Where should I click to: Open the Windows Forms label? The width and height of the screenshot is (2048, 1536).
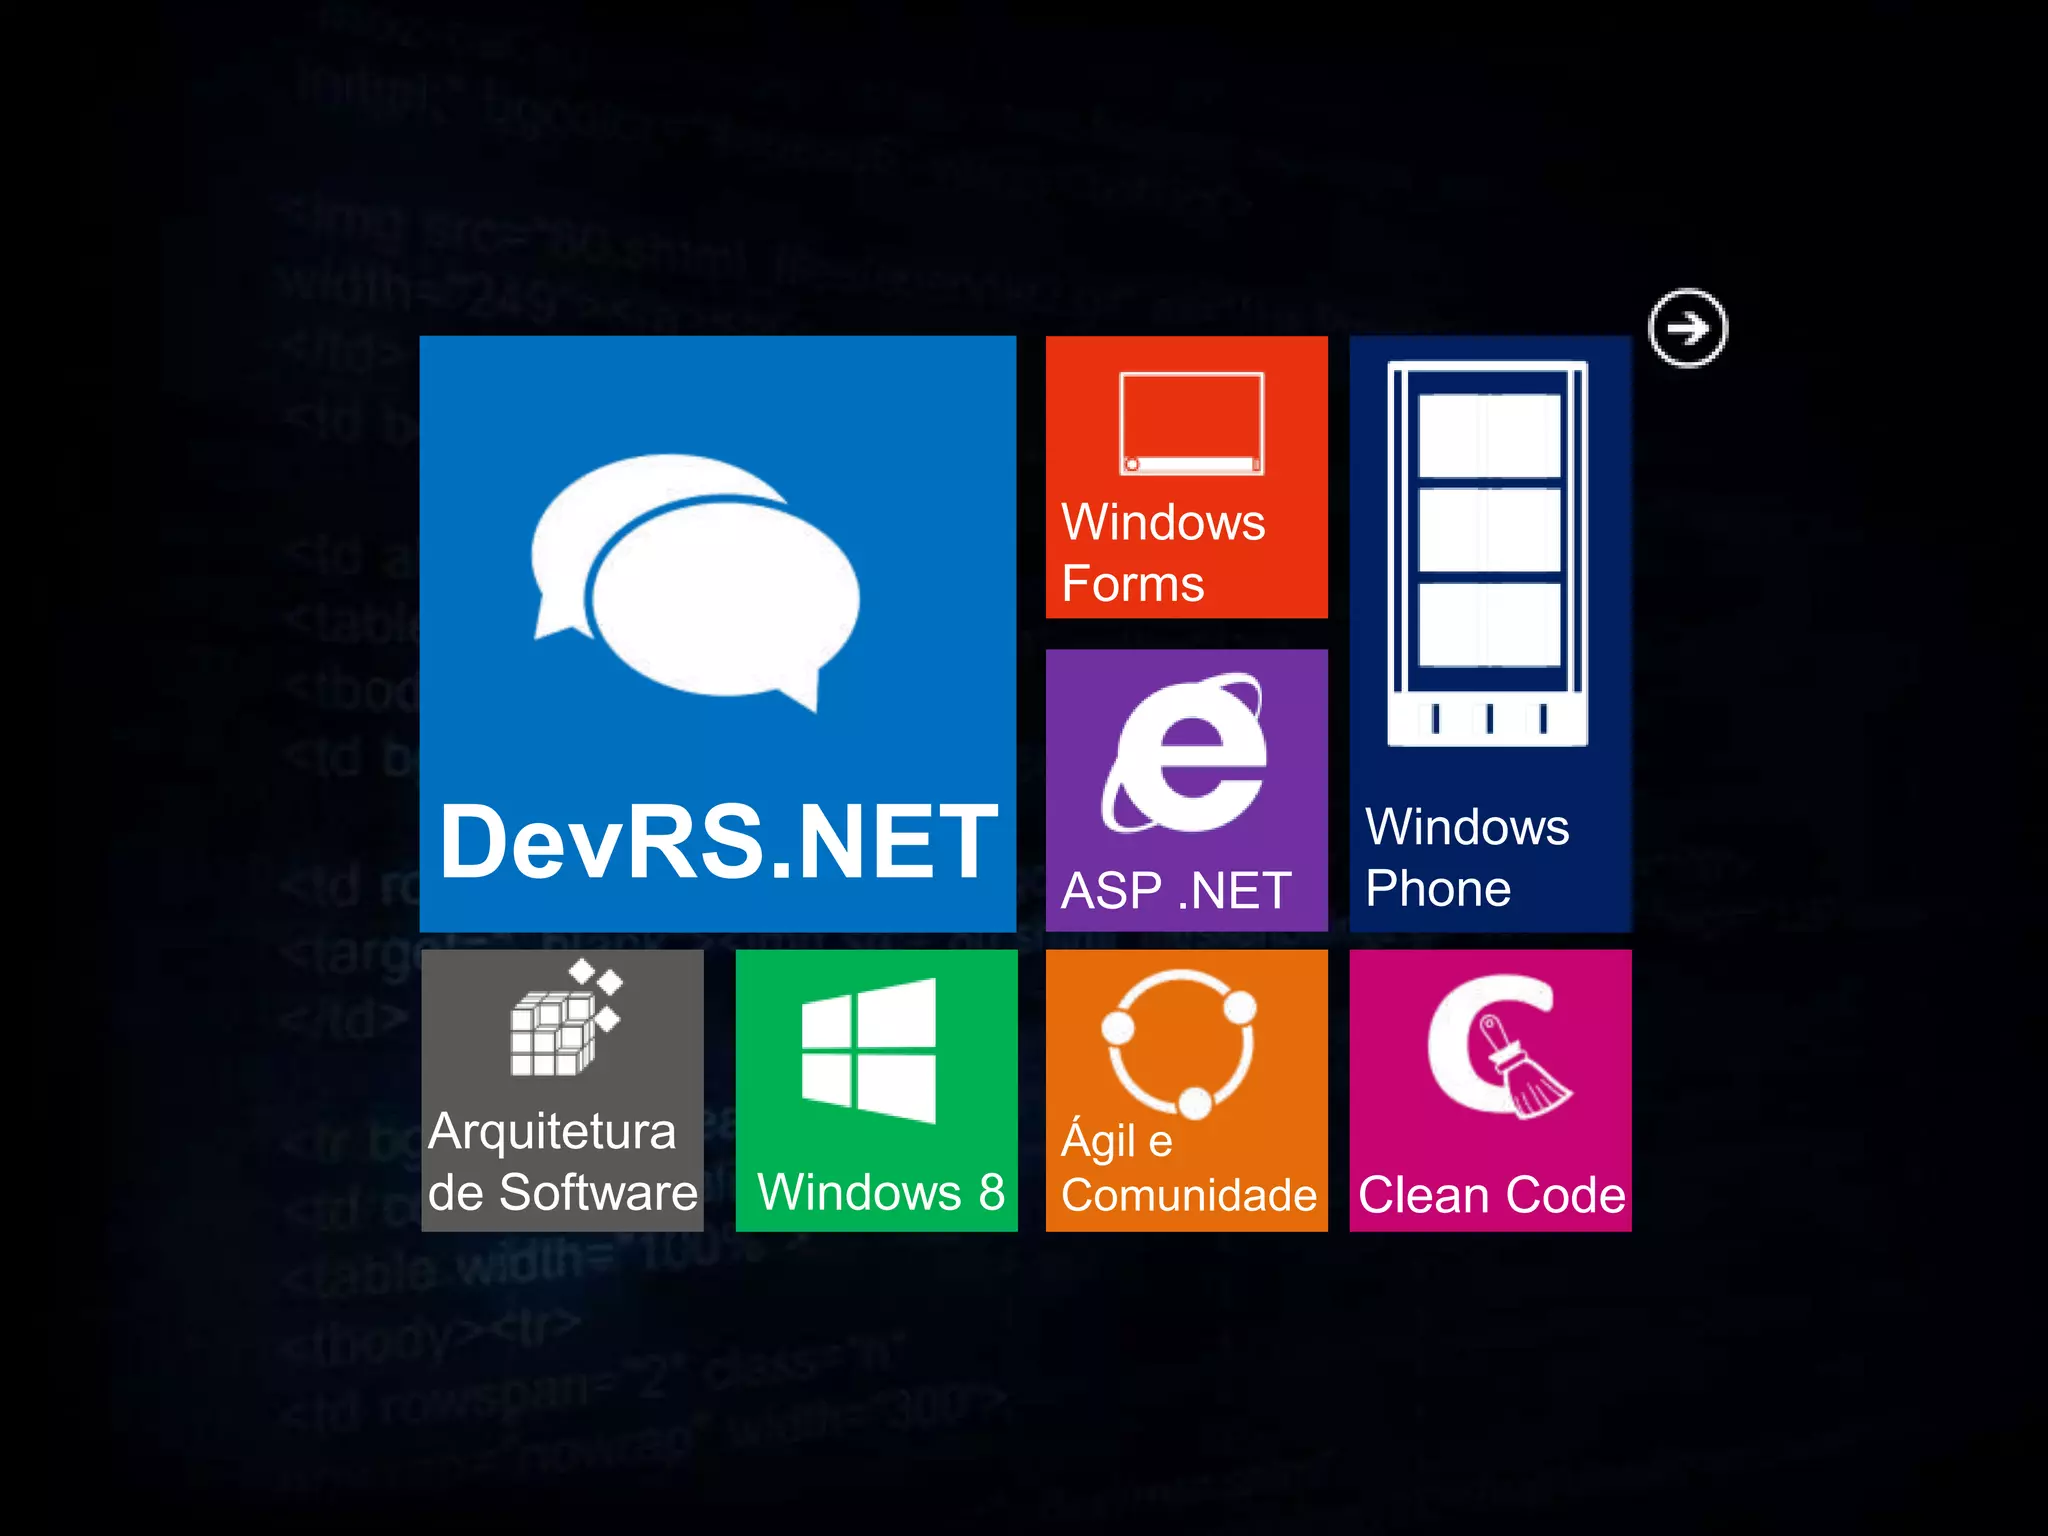(x=1162, y=553)
